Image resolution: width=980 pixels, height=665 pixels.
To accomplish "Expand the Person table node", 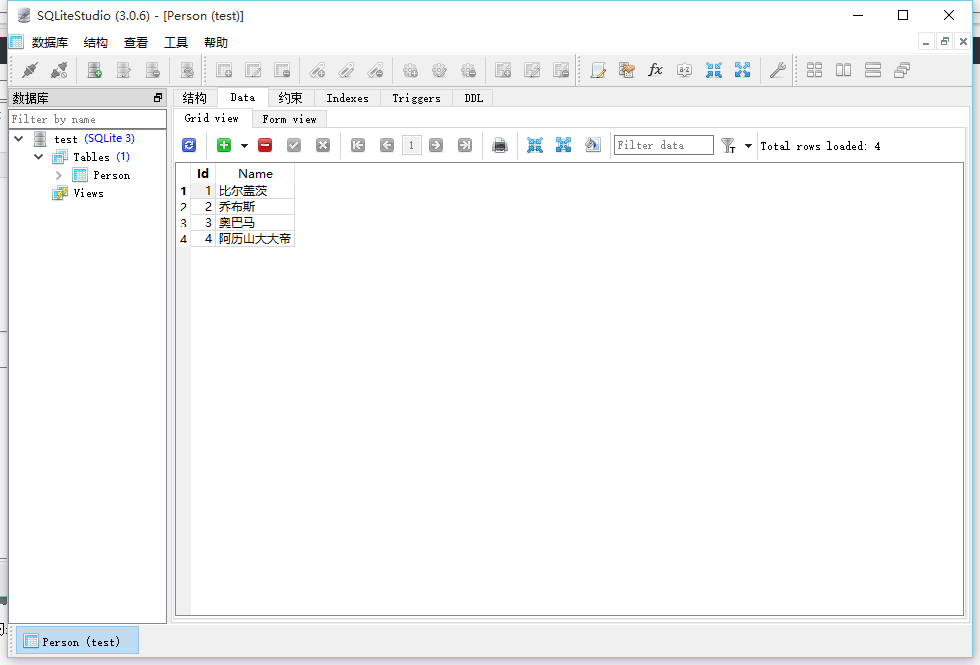I will (x=59, y=175).
